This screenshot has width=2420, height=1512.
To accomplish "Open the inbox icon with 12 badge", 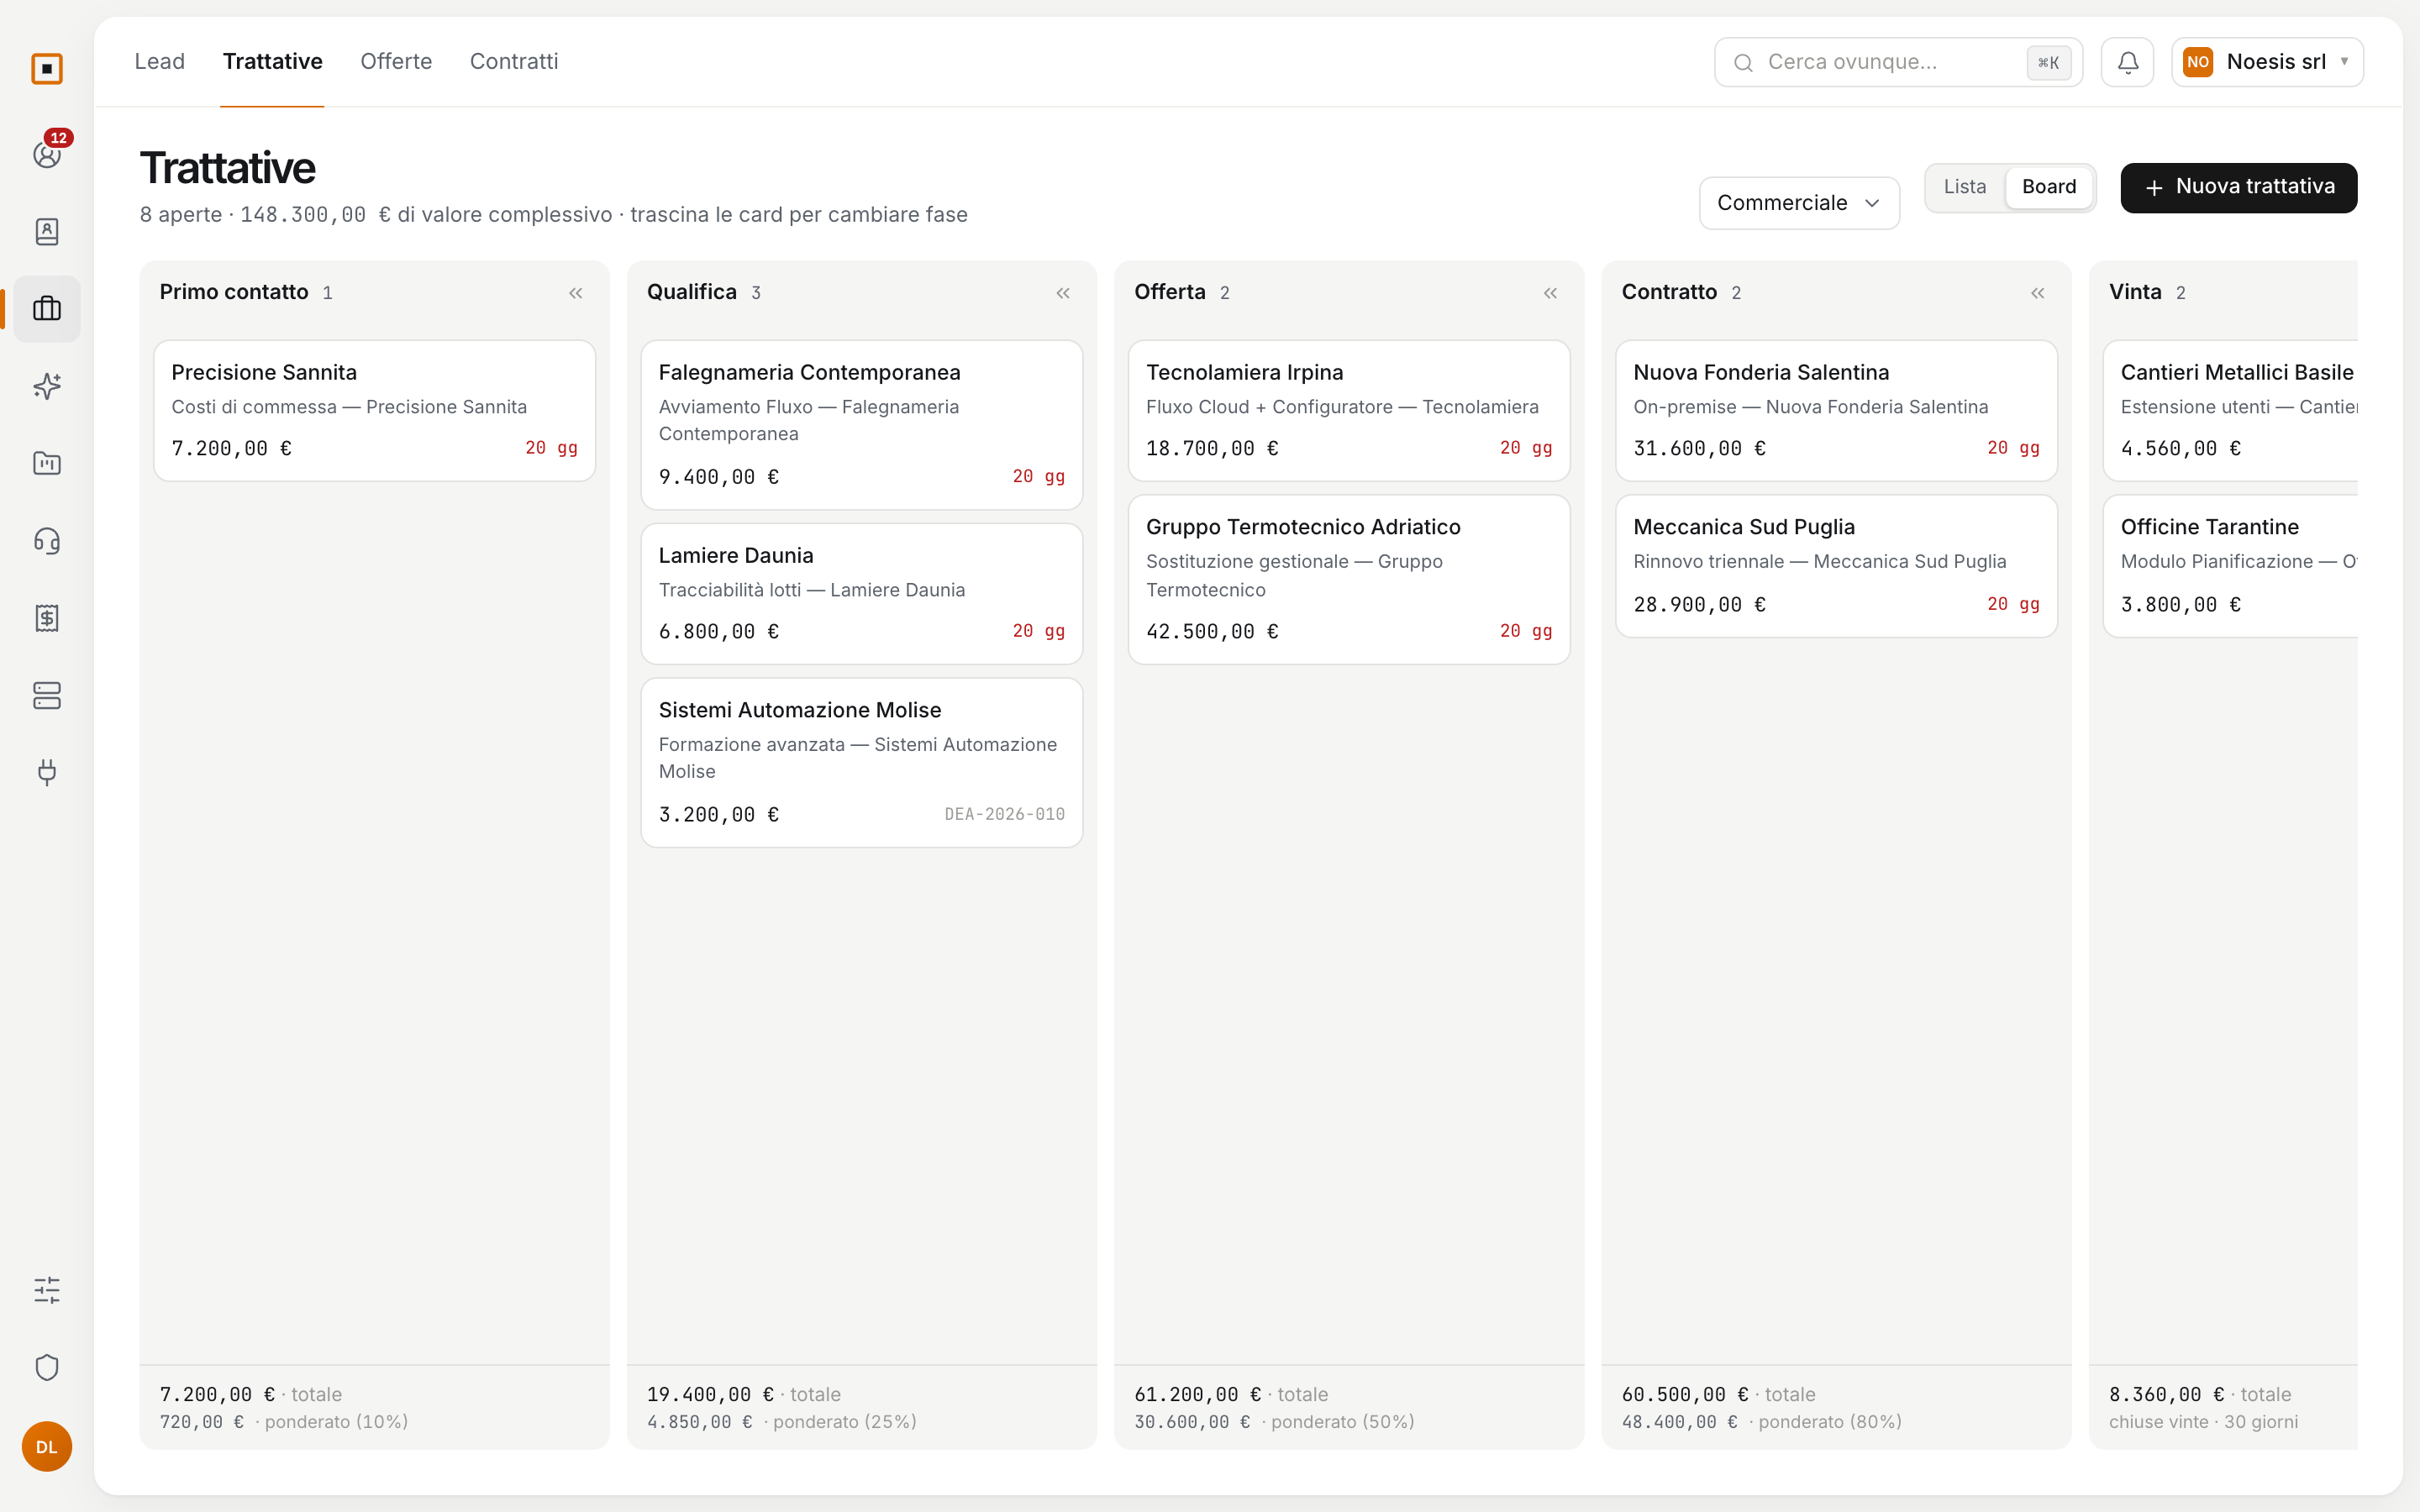I will click(x=47, y=154).
